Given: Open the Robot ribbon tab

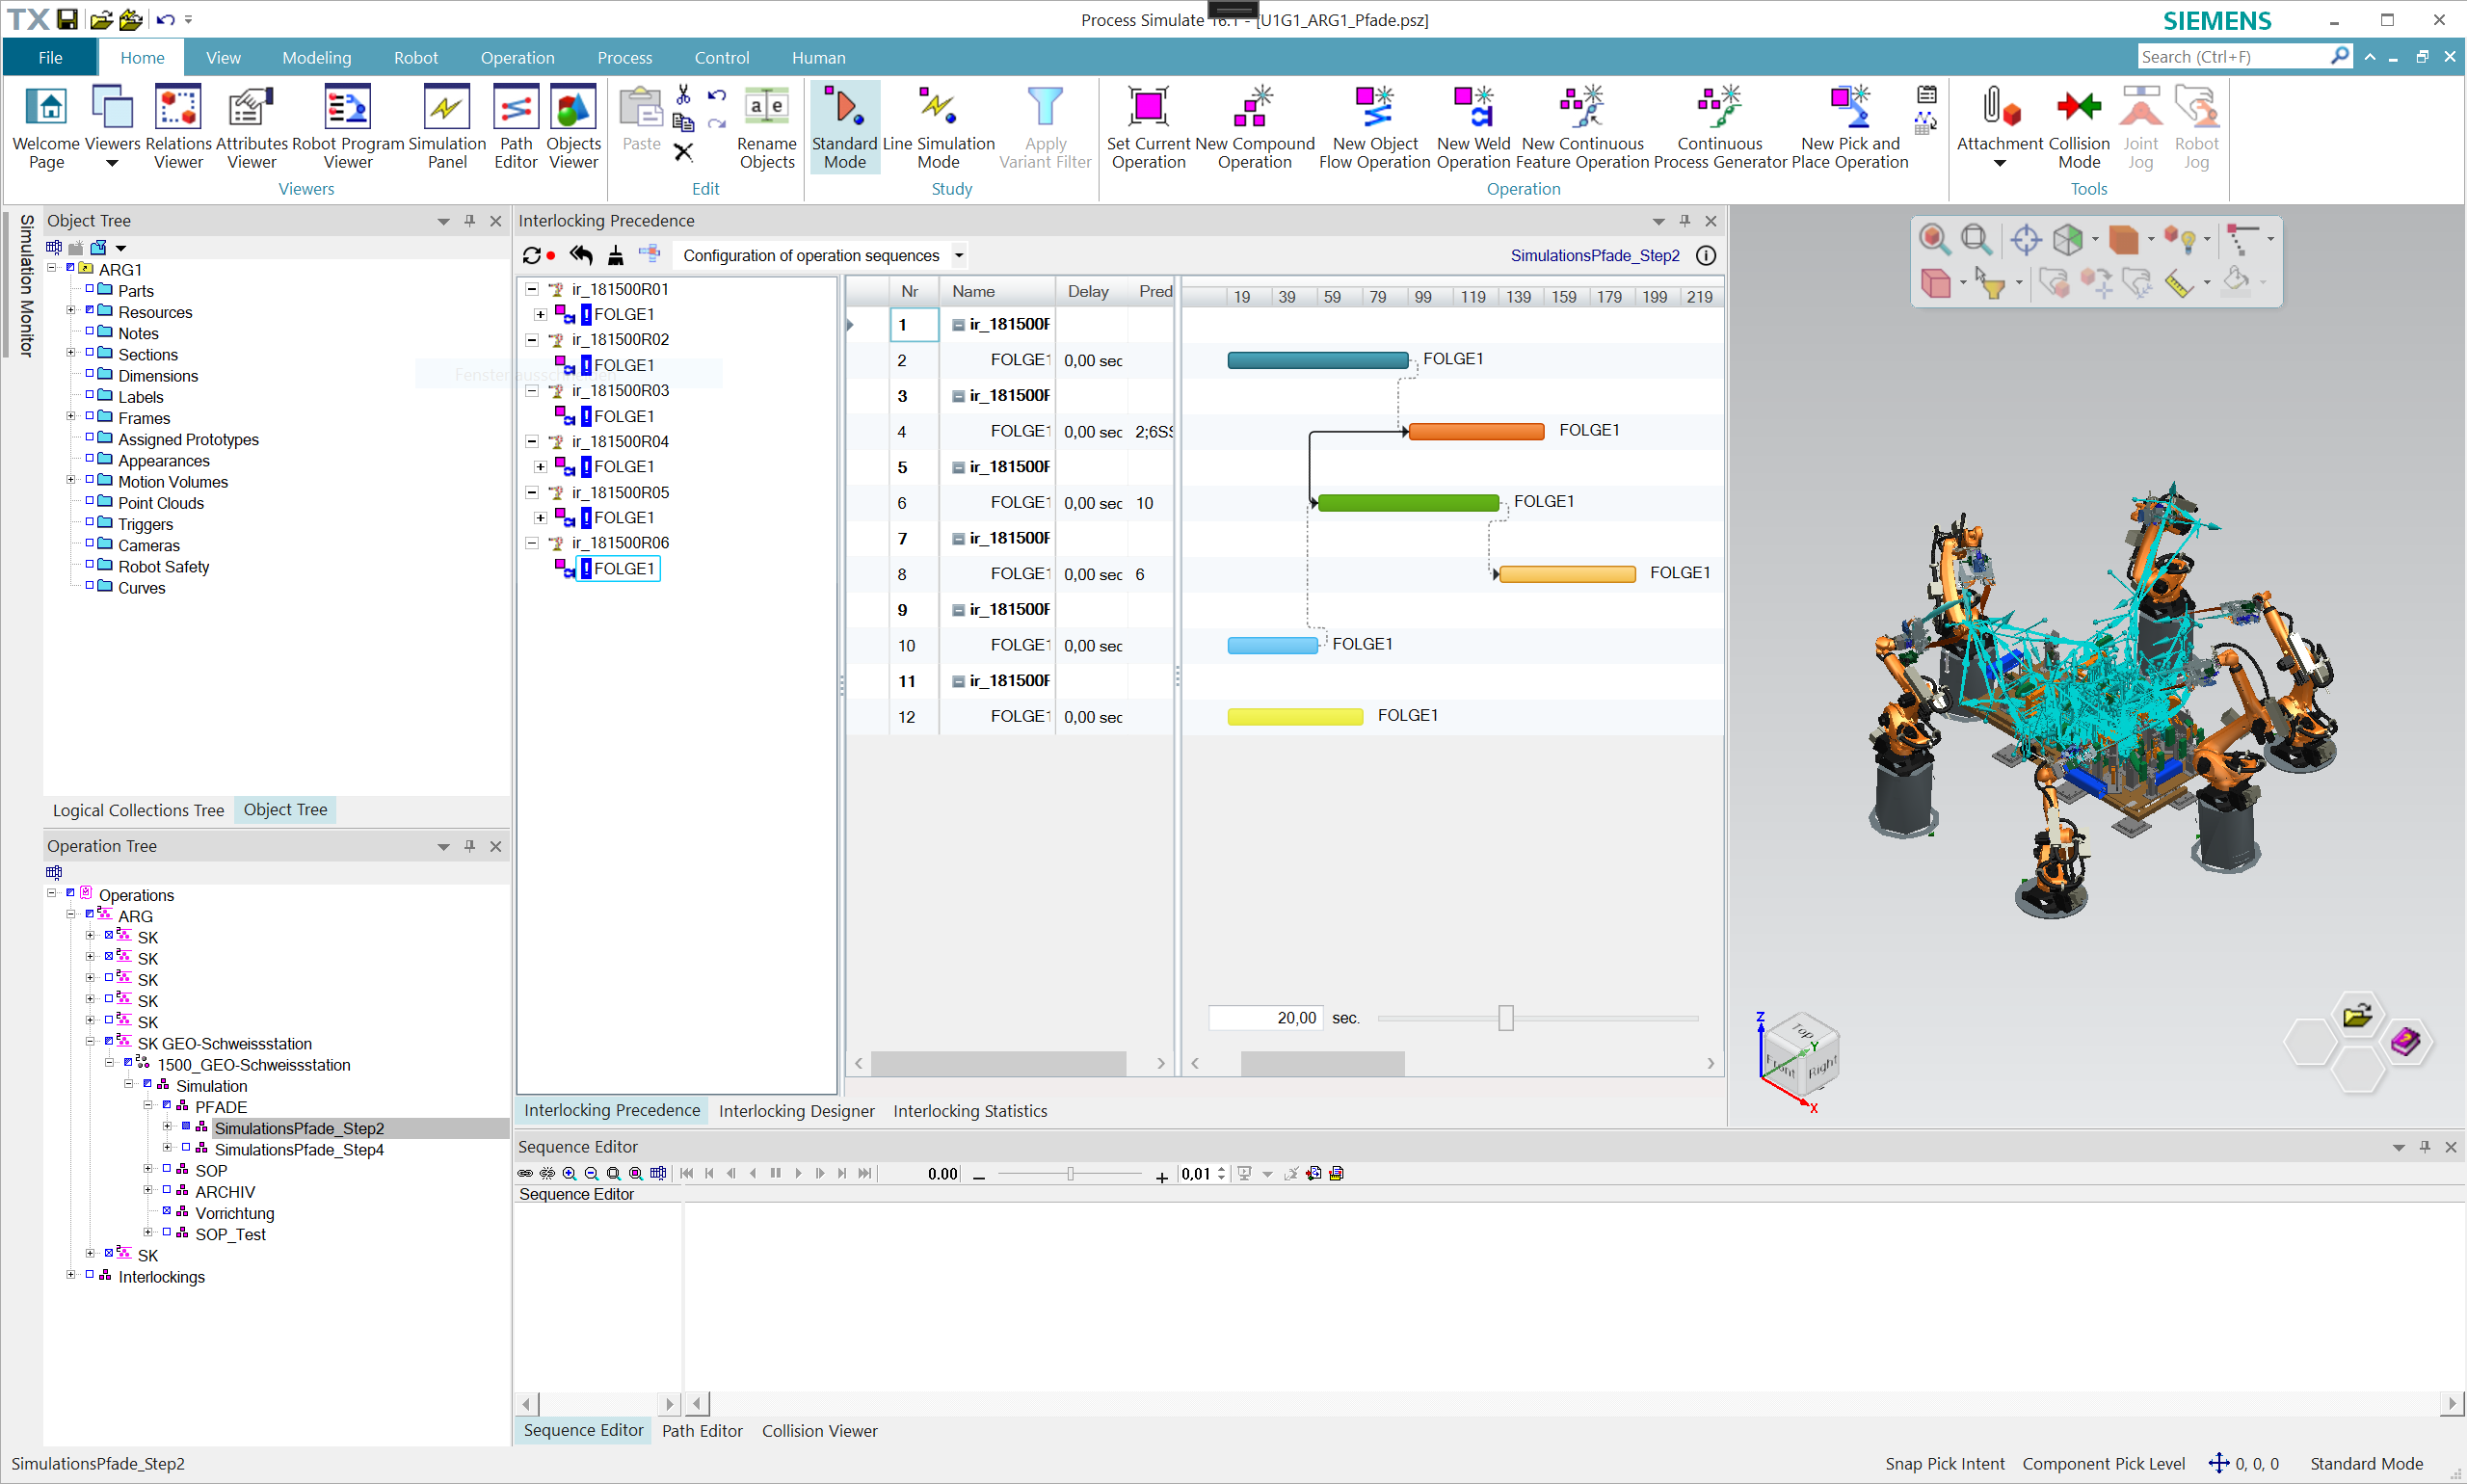Looking at the screenshot, I should tap(415, 58).
